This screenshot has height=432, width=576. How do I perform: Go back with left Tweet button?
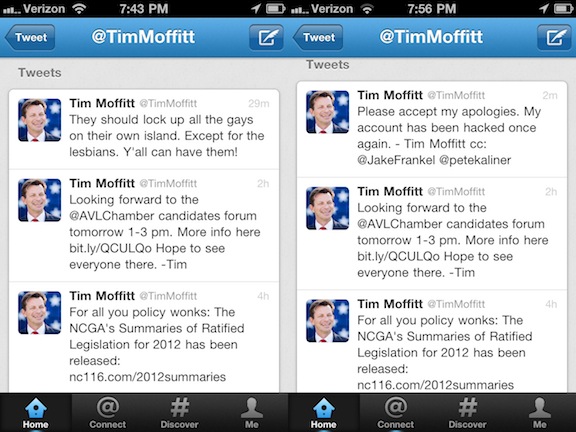[30, 37]
